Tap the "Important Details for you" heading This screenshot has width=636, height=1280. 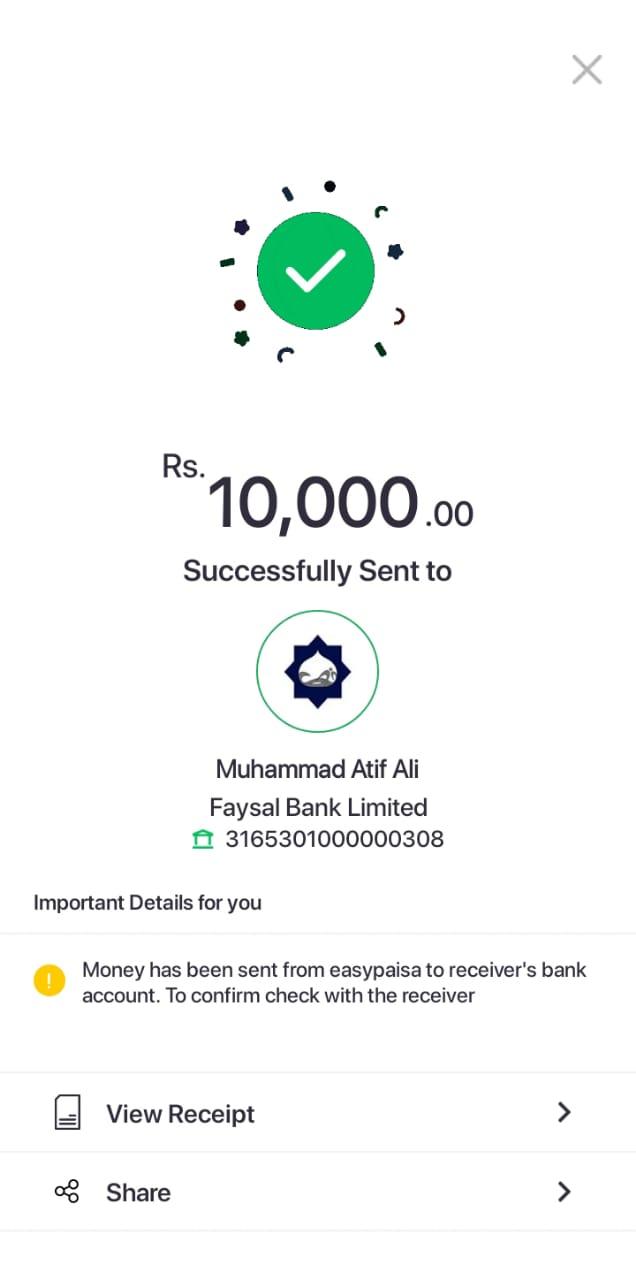(x=148, y=903)
